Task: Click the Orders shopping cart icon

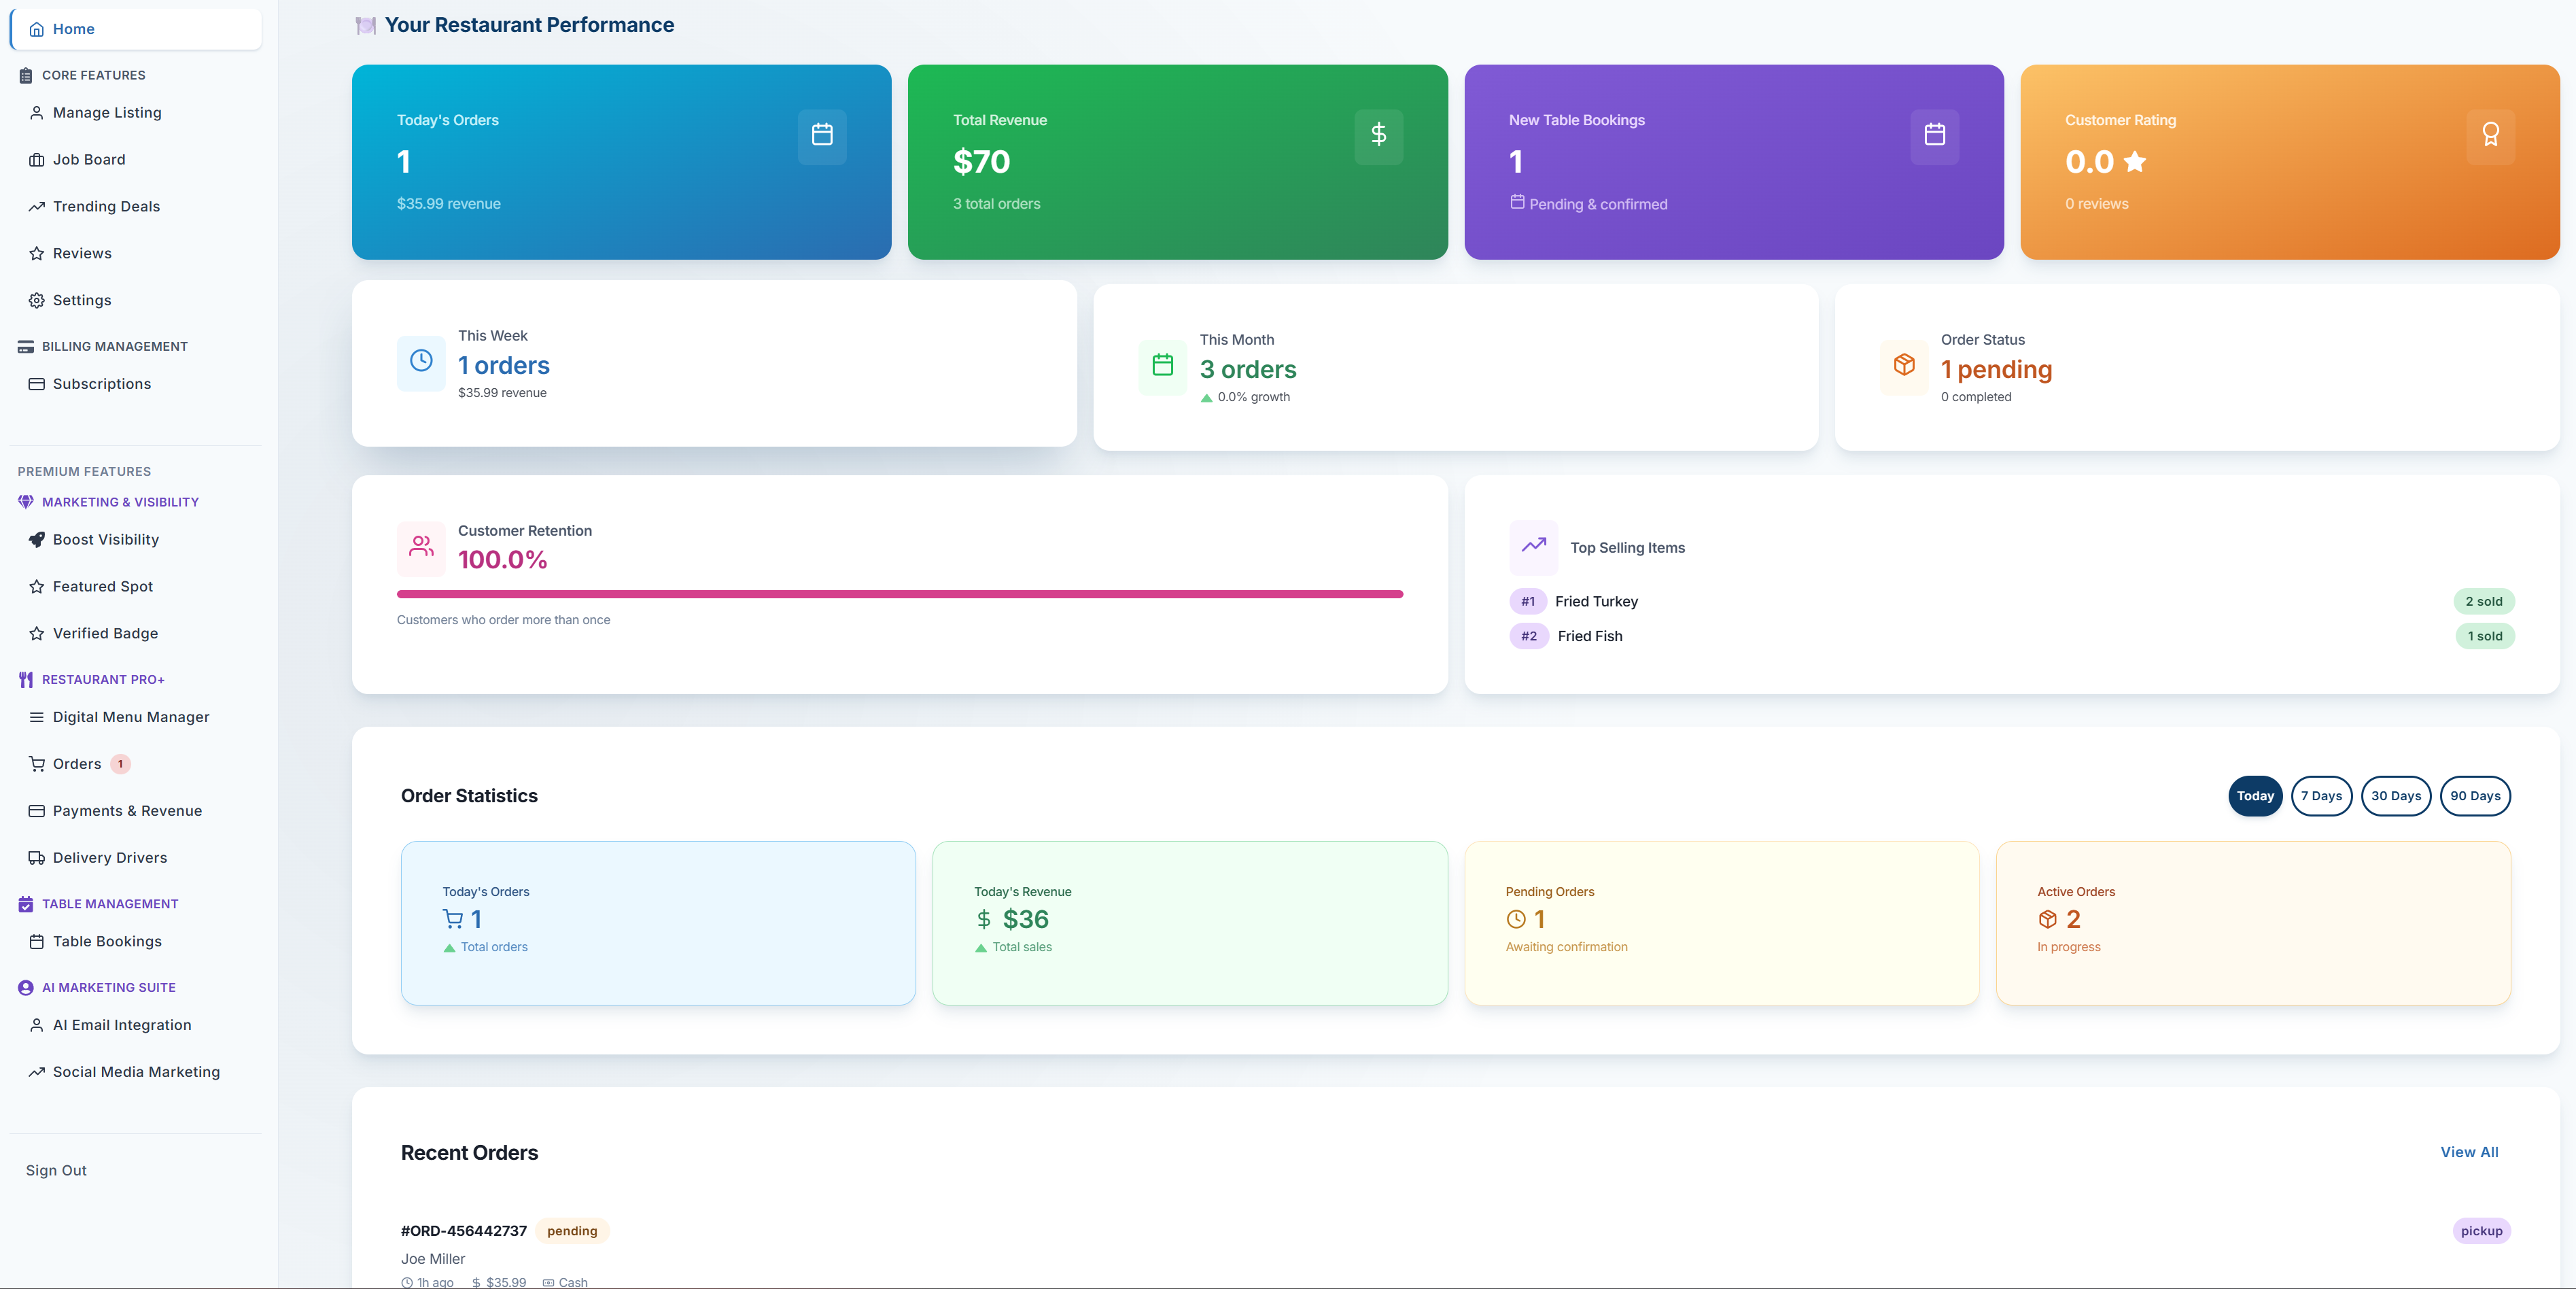Action: click(x=36, y=764)
